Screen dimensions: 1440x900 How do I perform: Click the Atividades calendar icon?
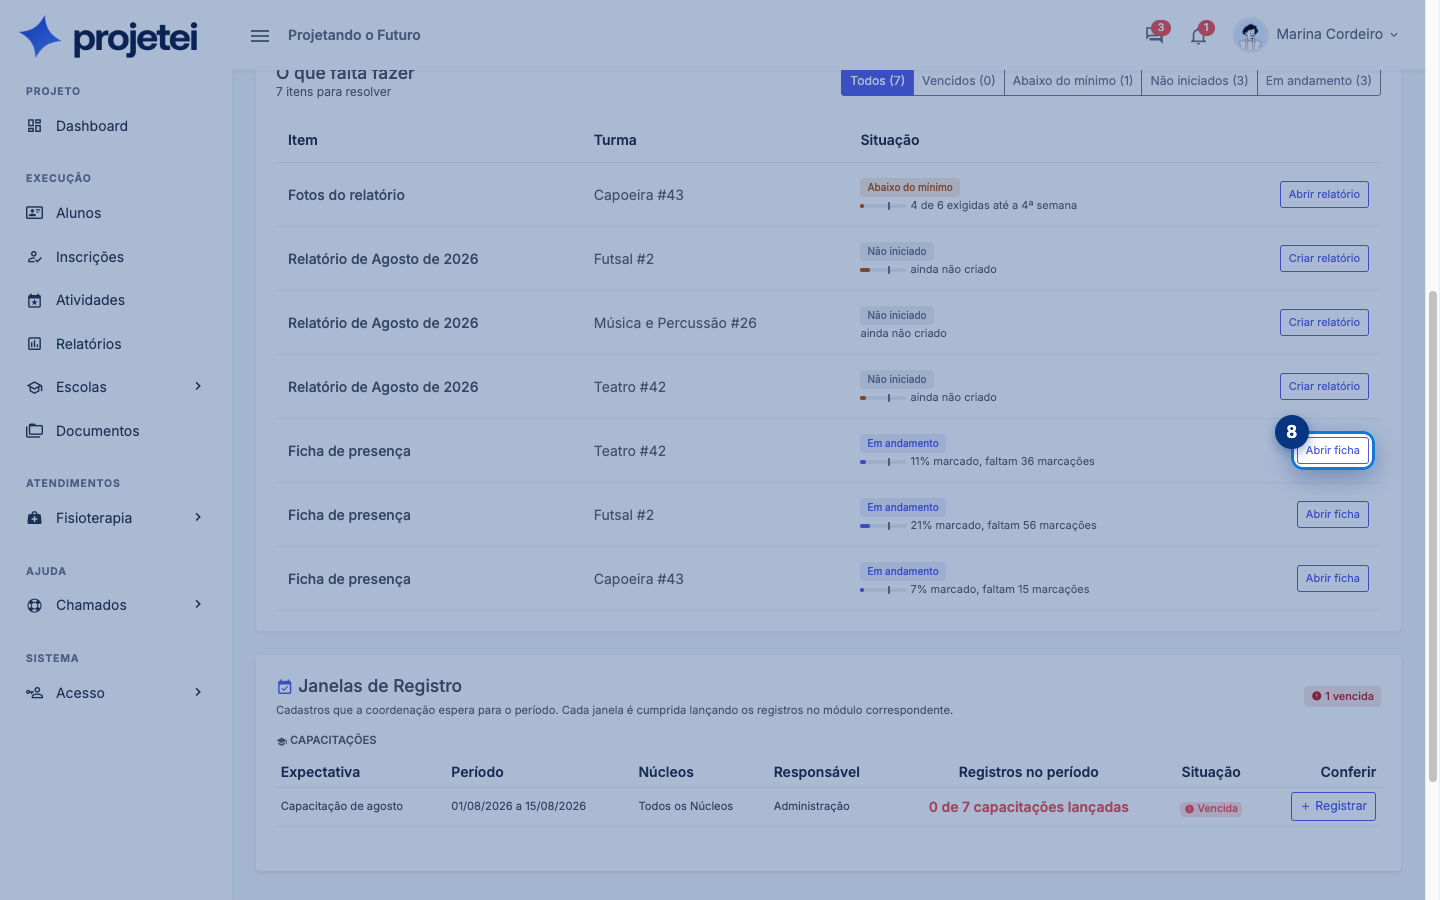pyautogui.click(x=35, y=300)
